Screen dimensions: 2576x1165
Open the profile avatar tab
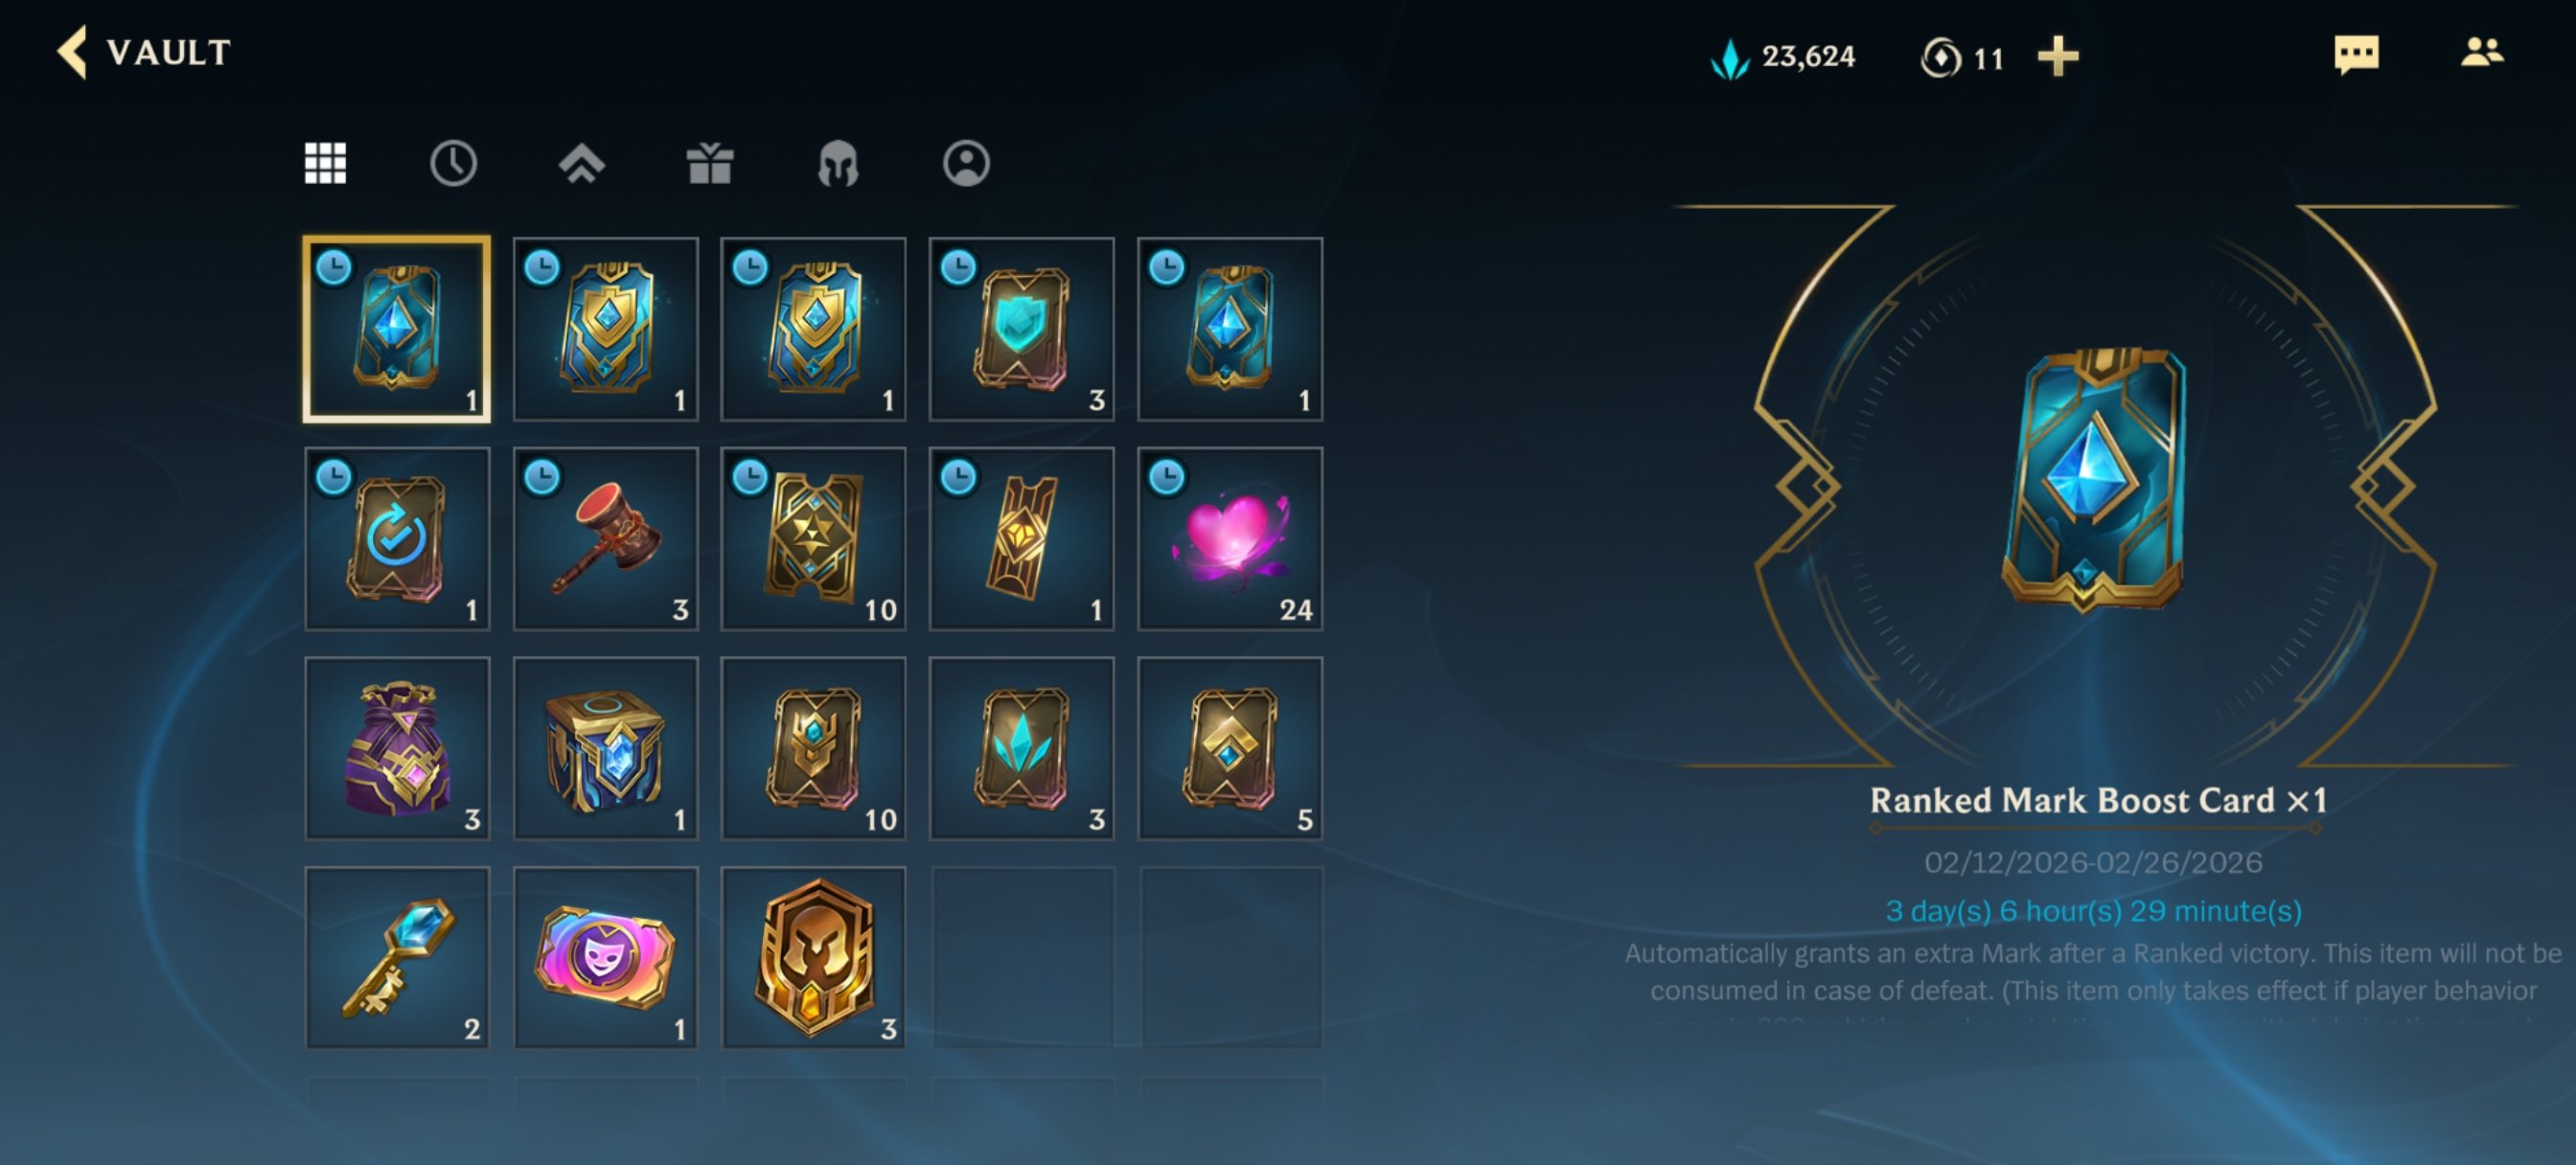click(966, 163)
